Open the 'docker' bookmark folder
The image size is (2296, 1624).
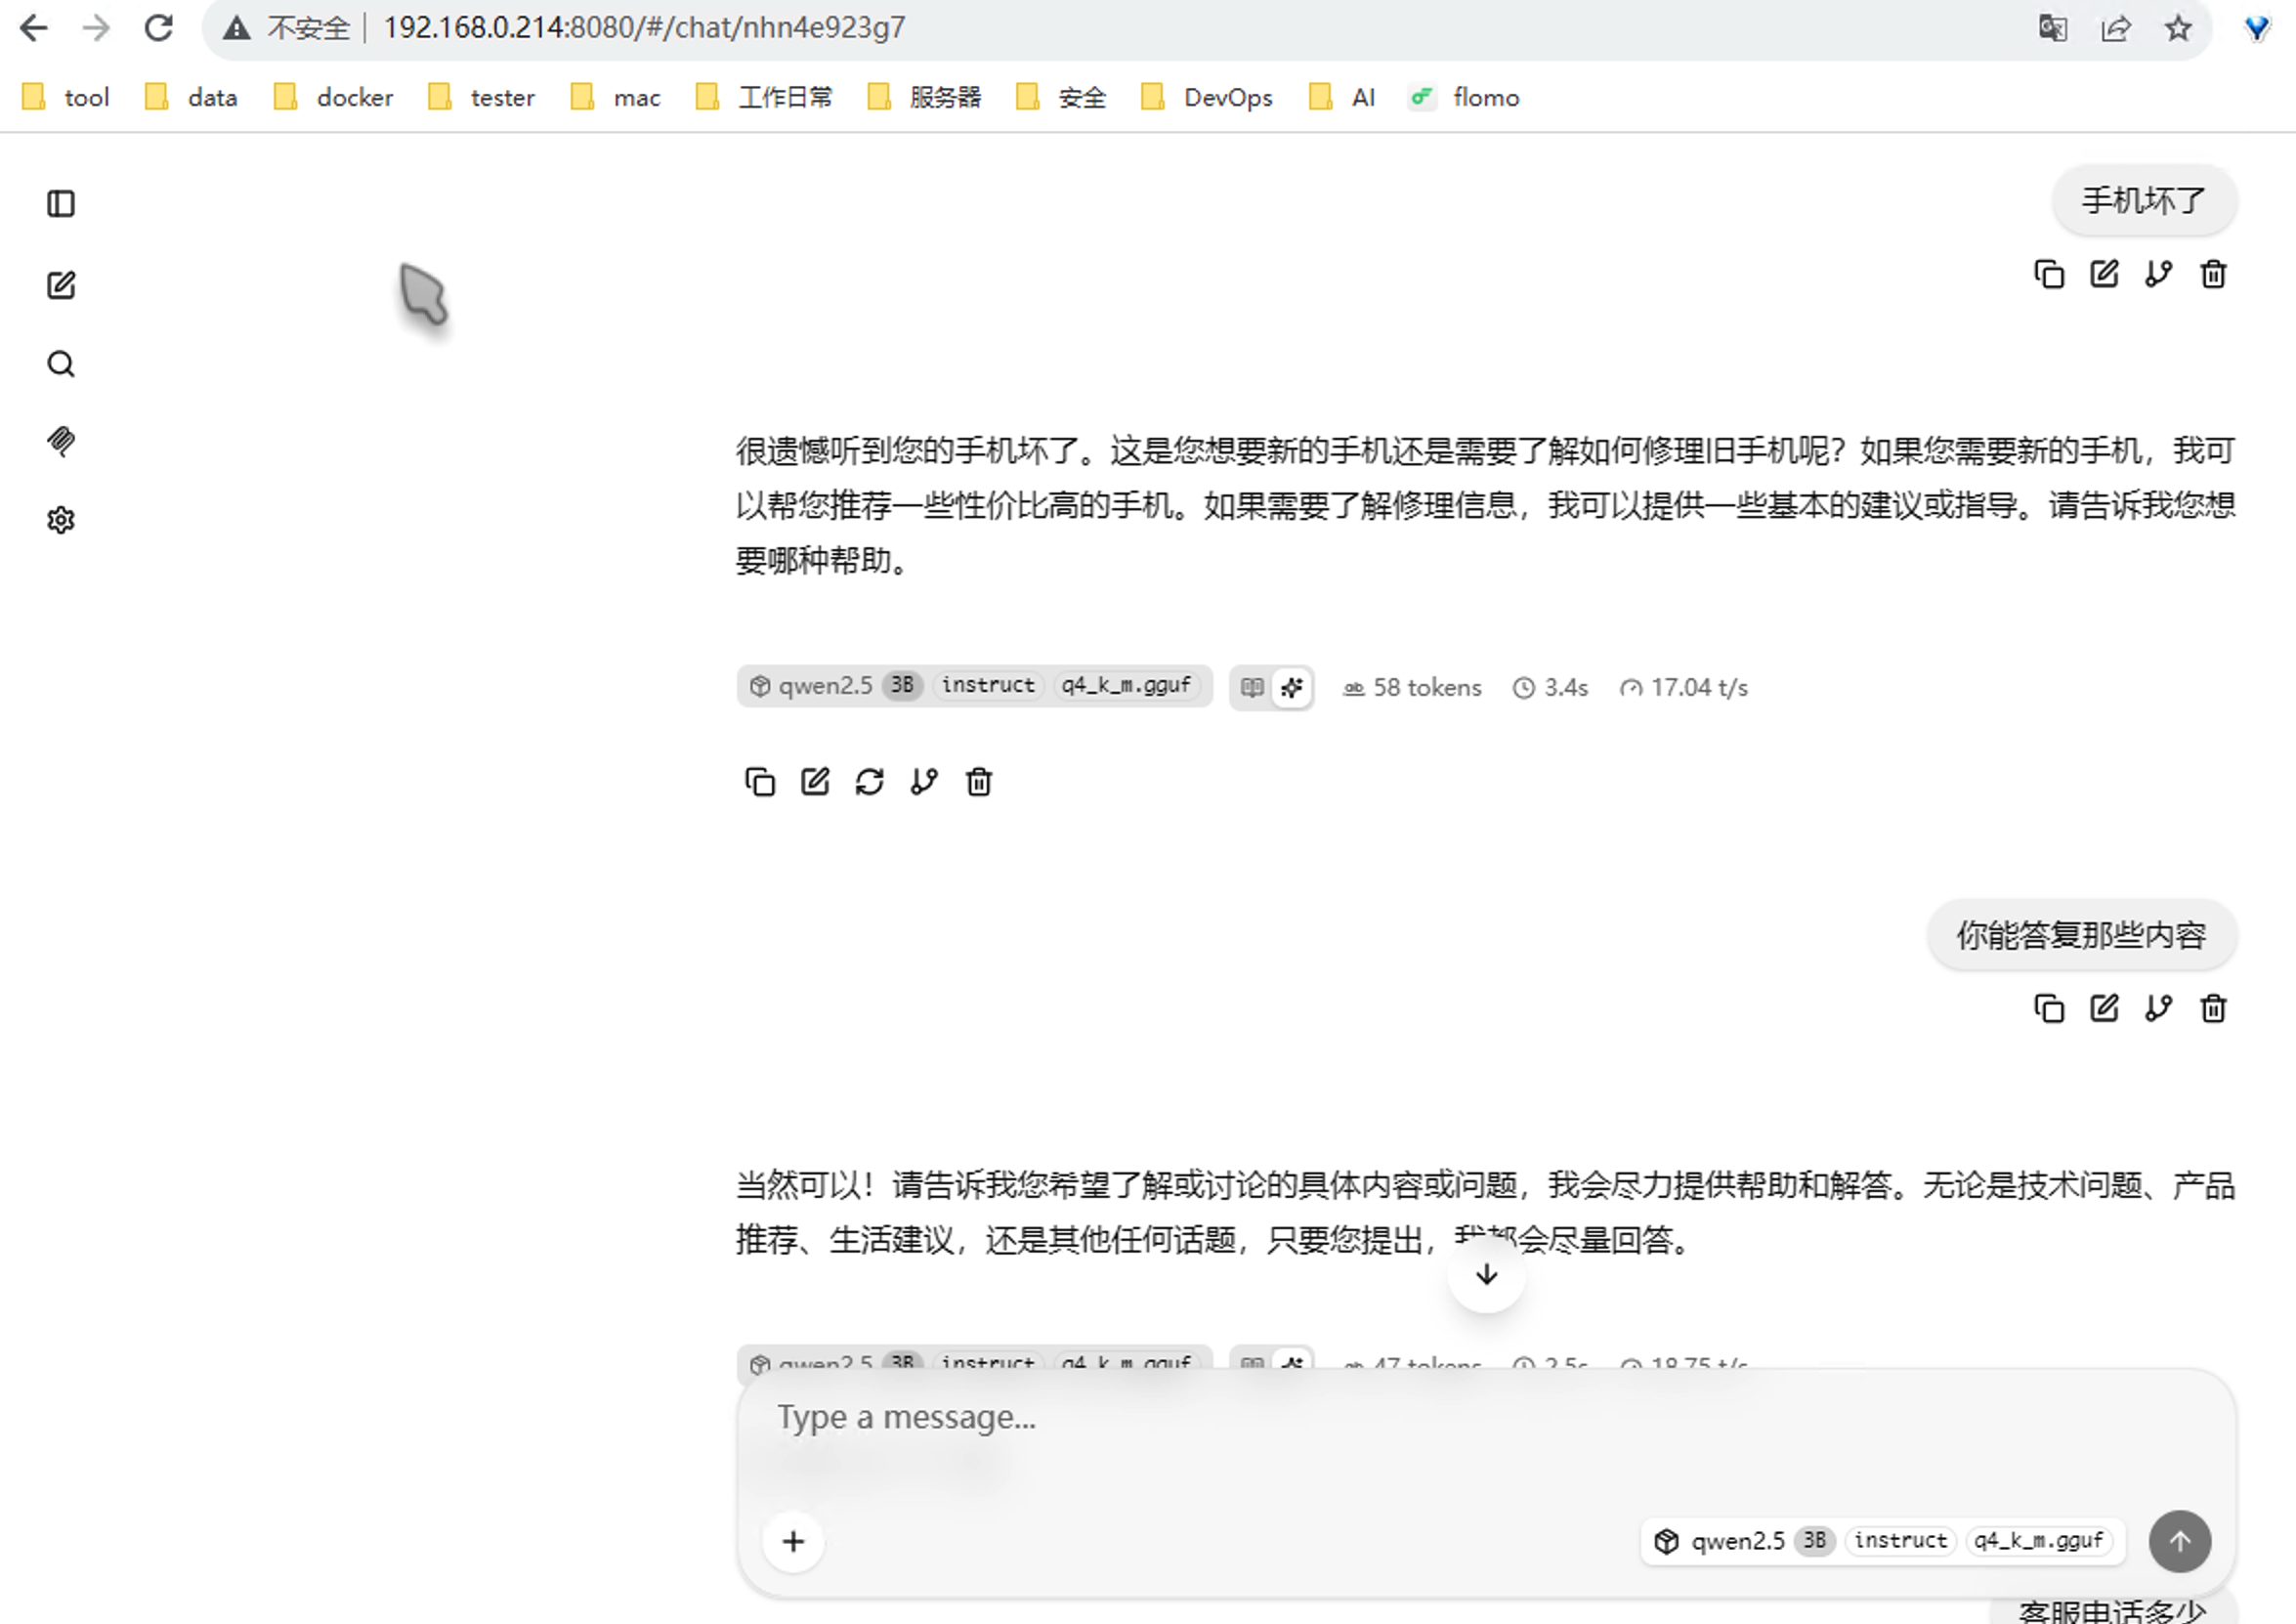tap(335, 97)
